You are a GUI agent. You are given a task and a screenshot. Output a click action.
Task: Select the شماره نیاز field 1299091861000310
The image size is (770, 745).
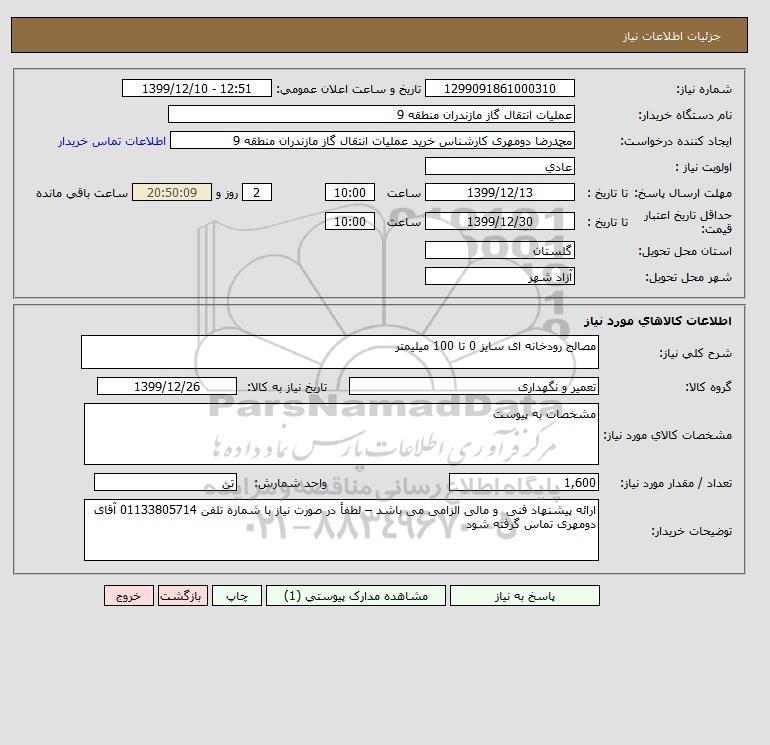pyautogui.click(x=499, y=88)
